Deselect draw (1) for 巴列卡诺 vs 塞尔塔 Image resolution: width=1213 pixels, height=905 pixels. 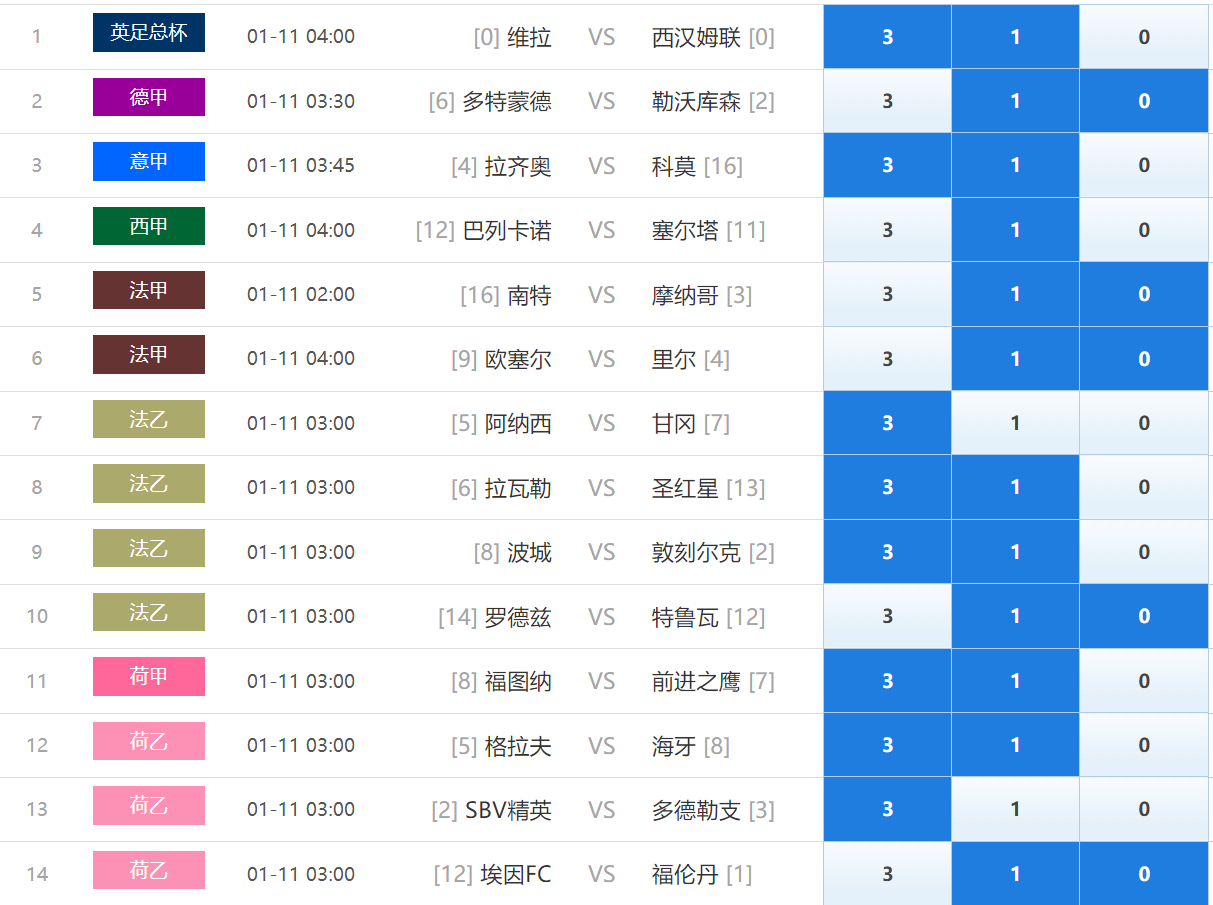(1015, 230)
